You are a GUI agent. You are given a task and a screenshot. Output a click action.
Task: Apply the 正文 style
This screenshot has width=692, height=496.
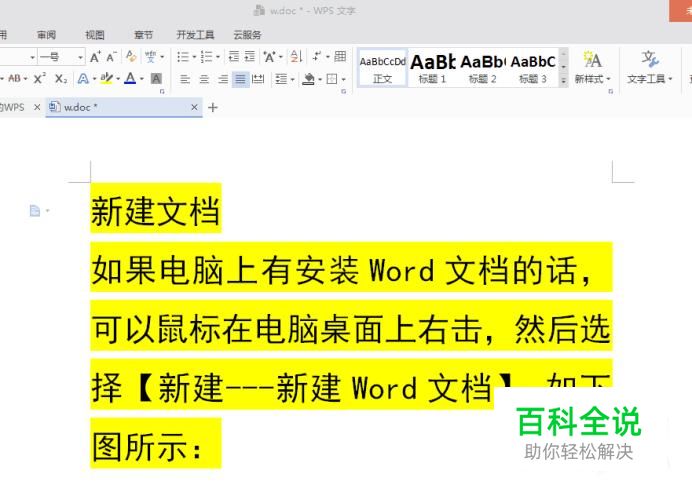pyautogui.click(x=382, y=68)
